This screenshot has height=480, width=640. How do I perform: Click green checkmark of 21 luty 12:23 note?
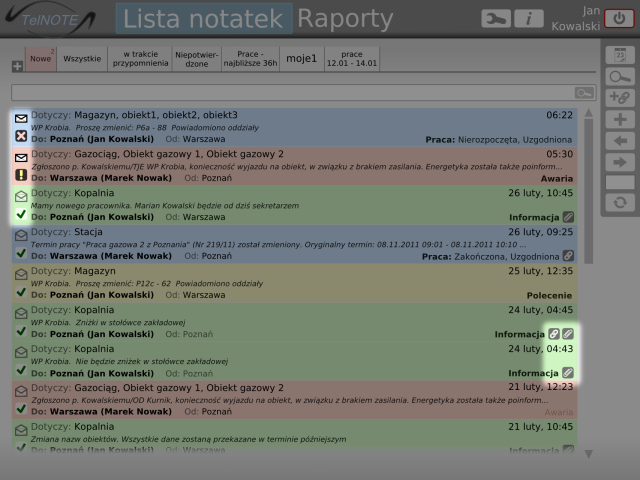click(21, 409)
